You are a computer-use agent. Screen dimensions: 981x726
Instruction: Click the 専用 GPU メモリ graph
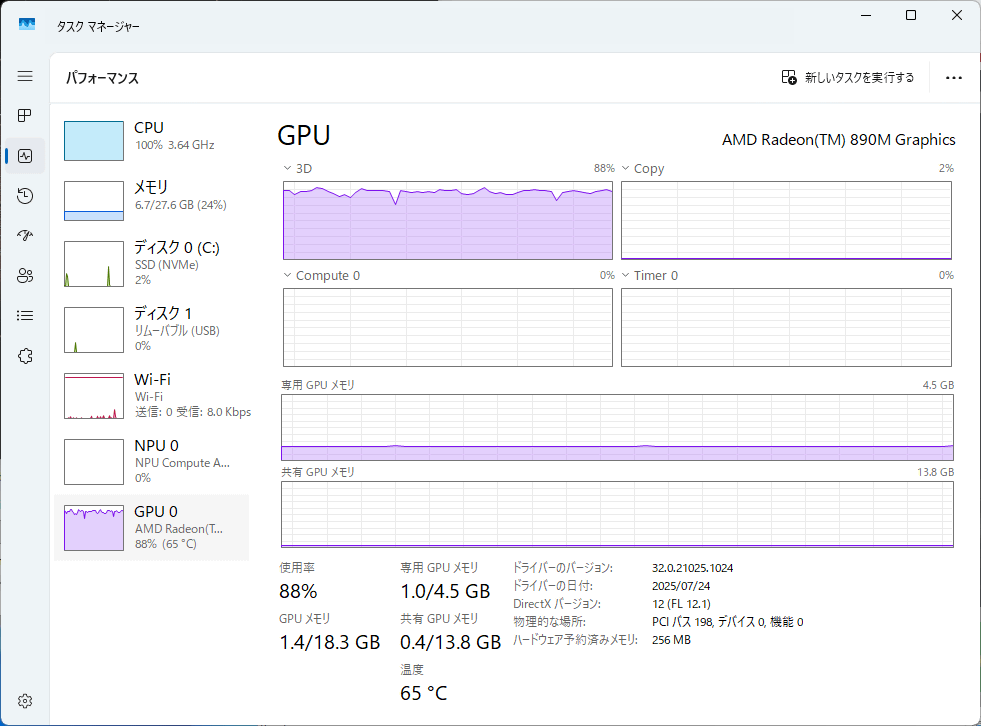pos(618,427)
